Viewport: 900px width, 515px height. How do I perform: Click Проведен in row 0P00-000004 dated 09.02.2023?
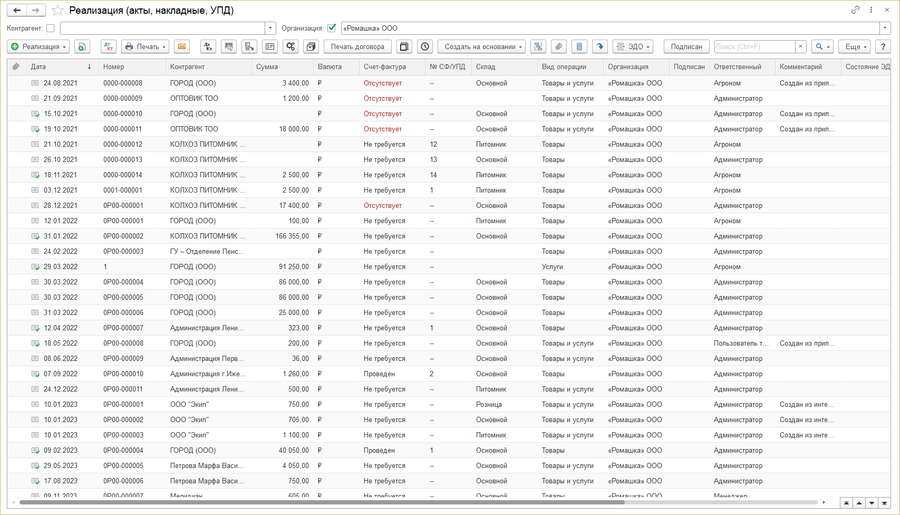379,450
